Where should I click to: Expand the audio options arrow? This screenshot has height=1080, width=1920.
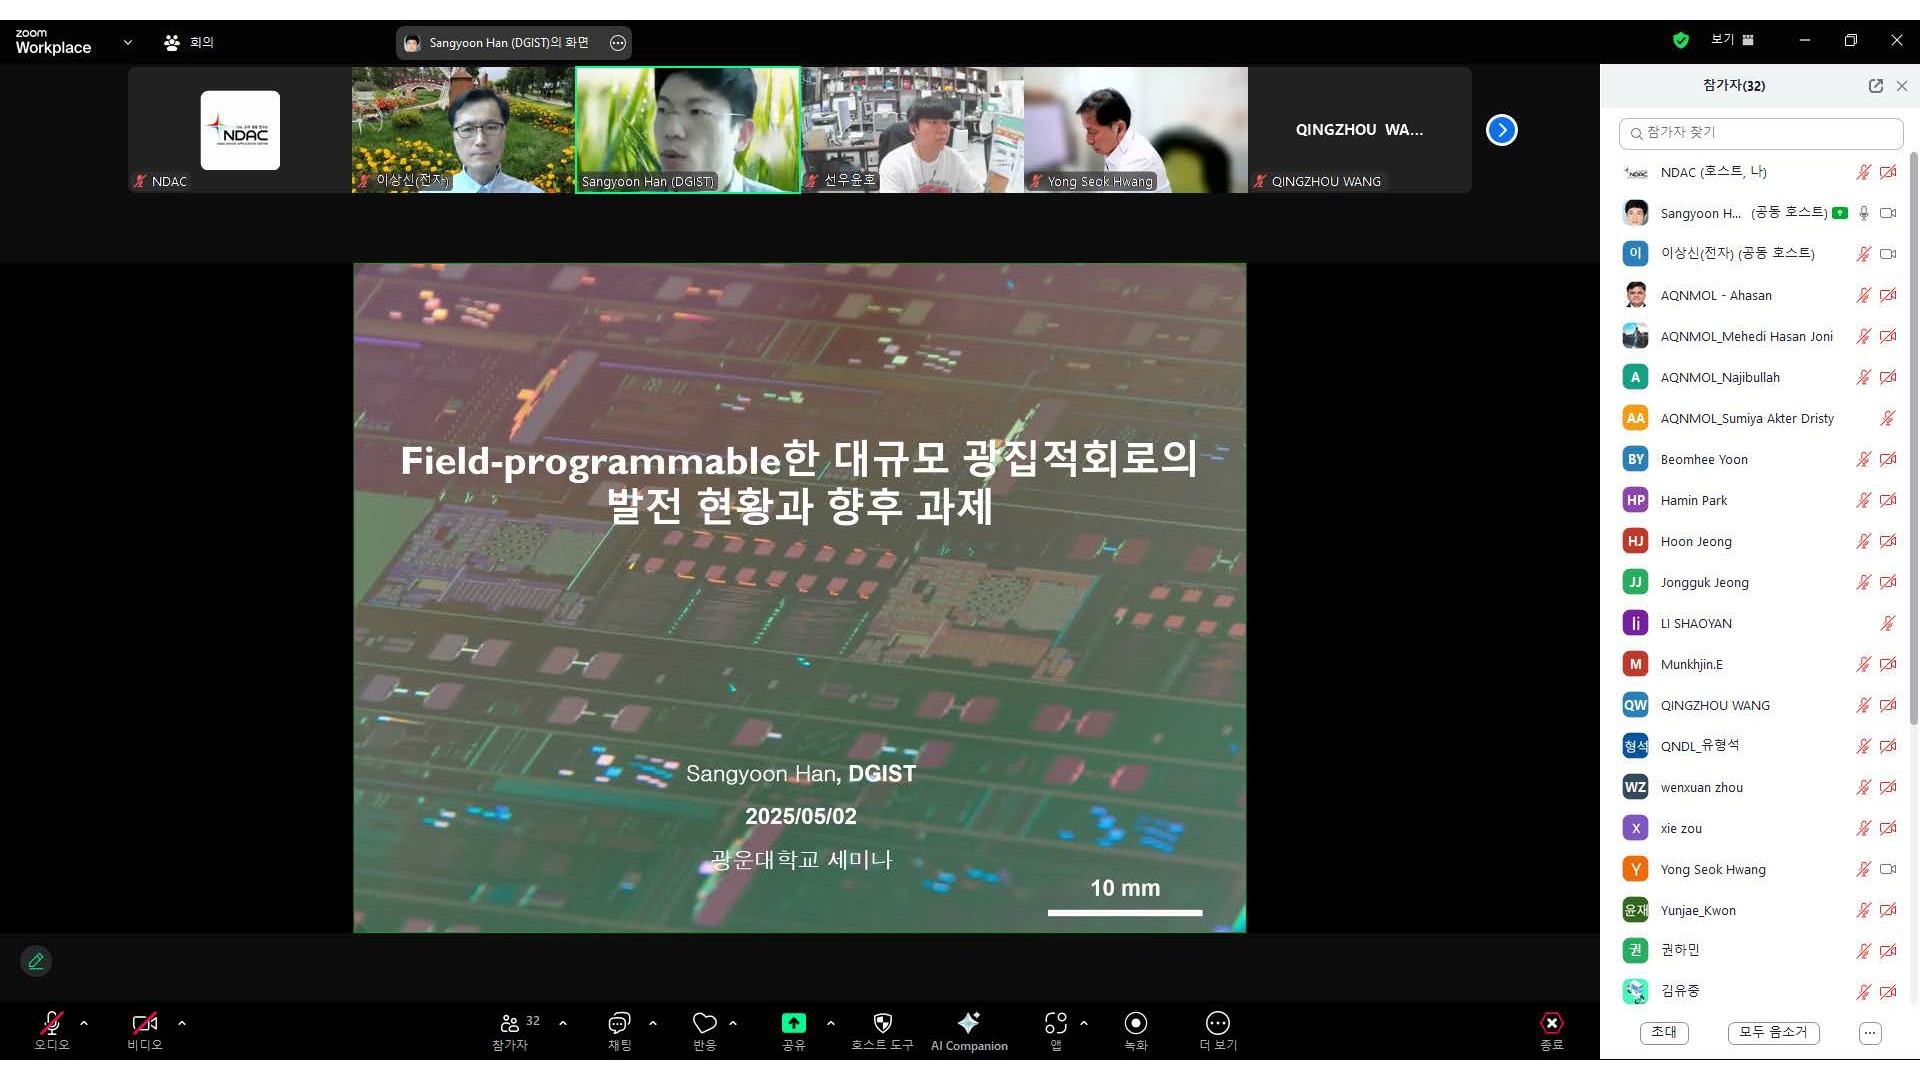click(x=84, y=1023)
